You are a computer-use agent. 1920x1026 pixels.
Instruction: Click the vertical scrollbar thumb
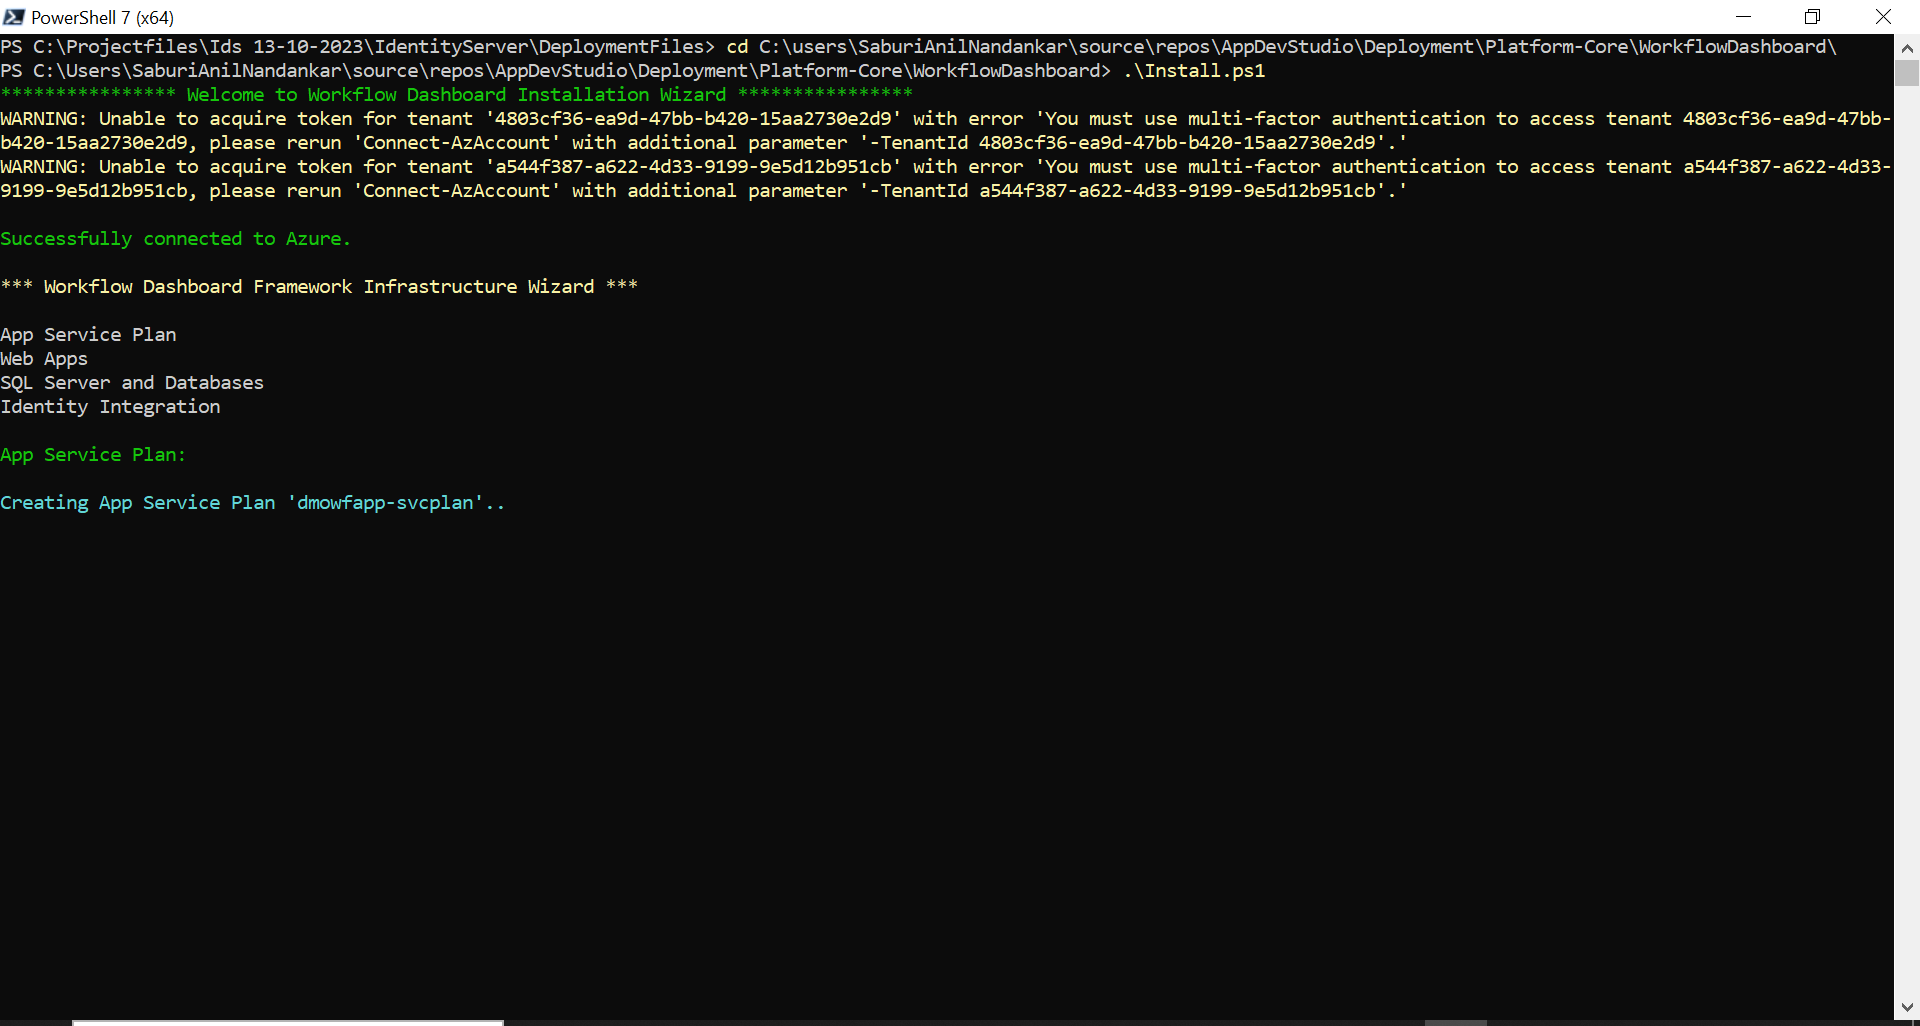[x=1907, y=73]
